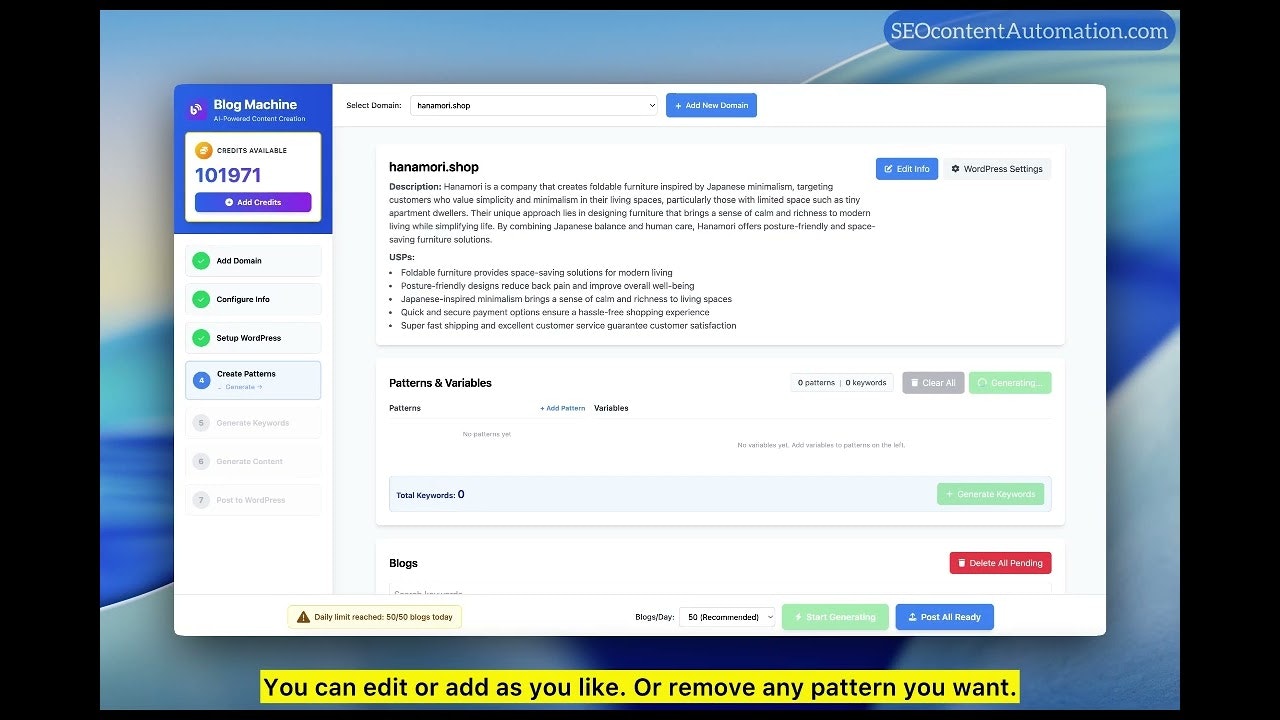Click the Add New Domain button
The image size is (1280, 720).
click(x=711, y=105)
